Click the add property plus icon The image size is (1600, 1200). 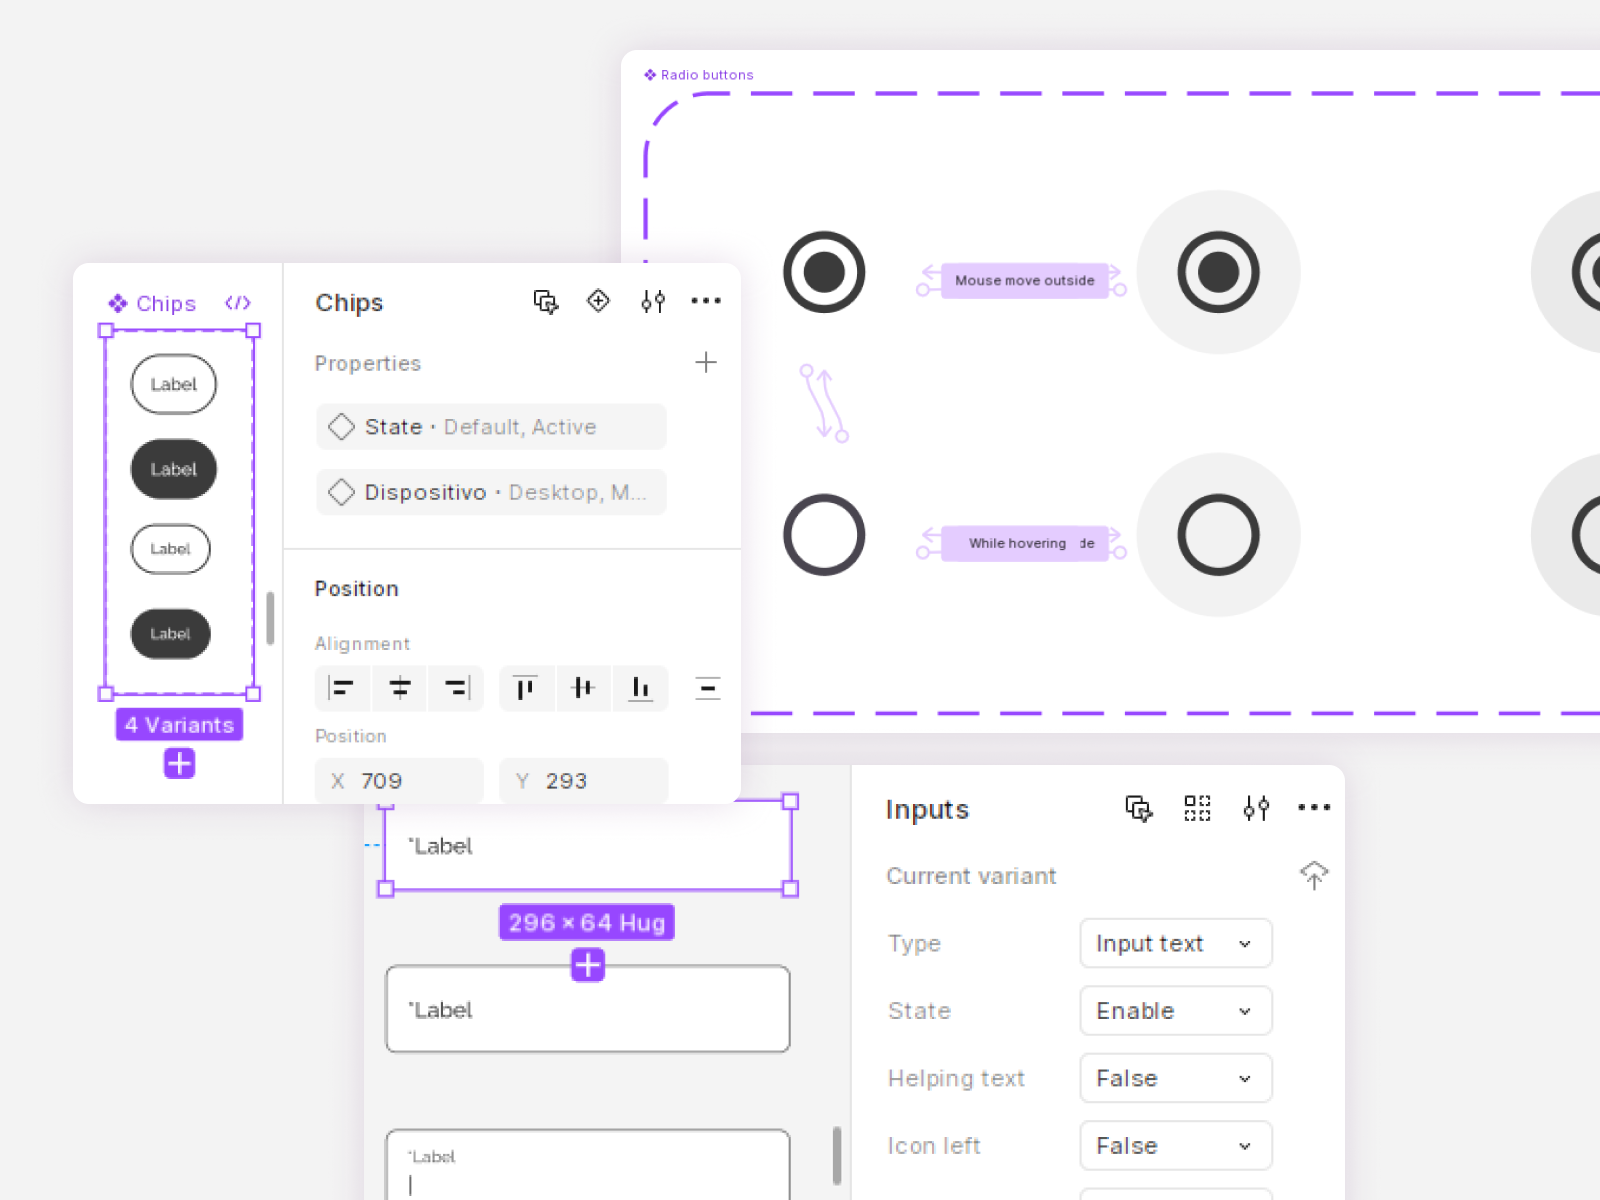pyautogui.click(x=706, y=362)
